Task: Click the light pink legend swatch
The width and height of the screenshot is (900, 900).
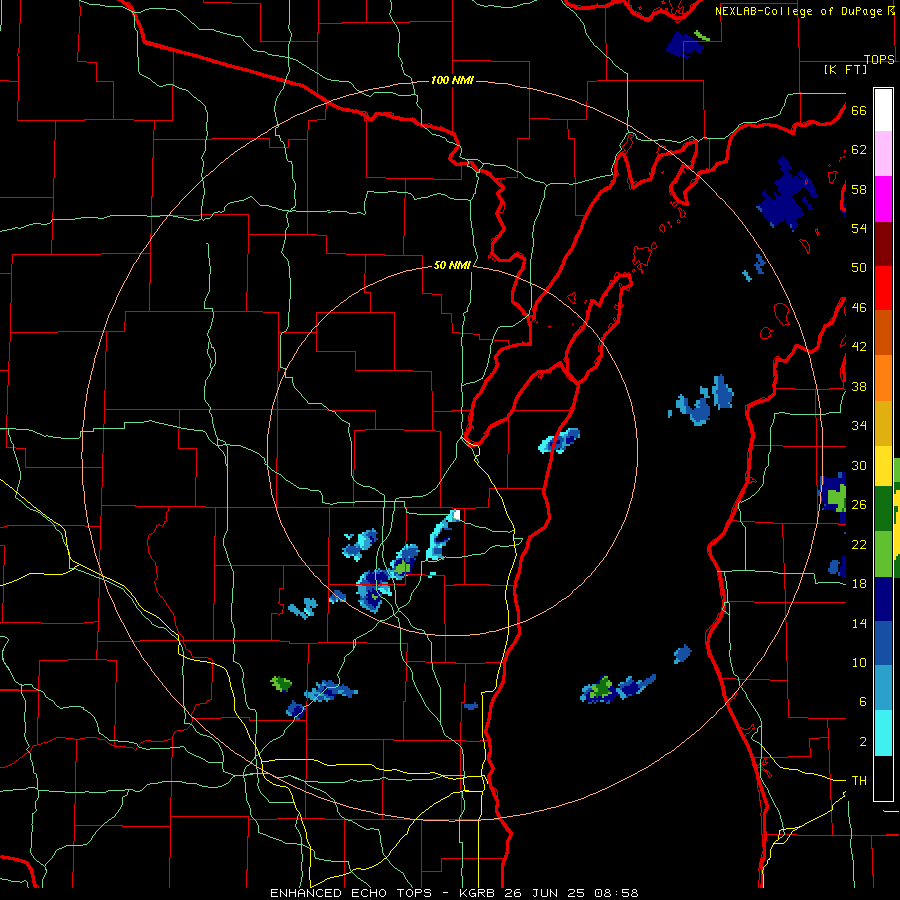Action: point(883,154)
